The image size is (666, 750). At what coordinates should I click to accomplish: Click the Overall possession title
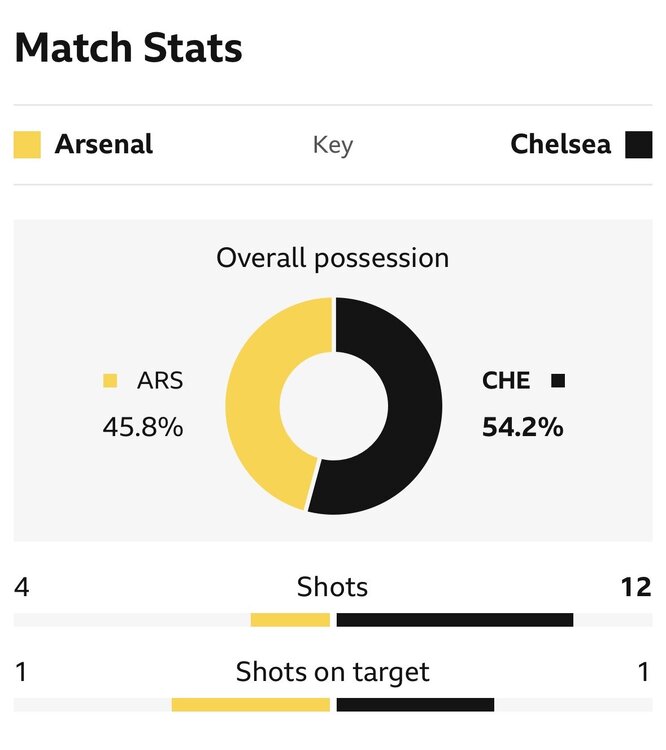[x=333, y=259]
